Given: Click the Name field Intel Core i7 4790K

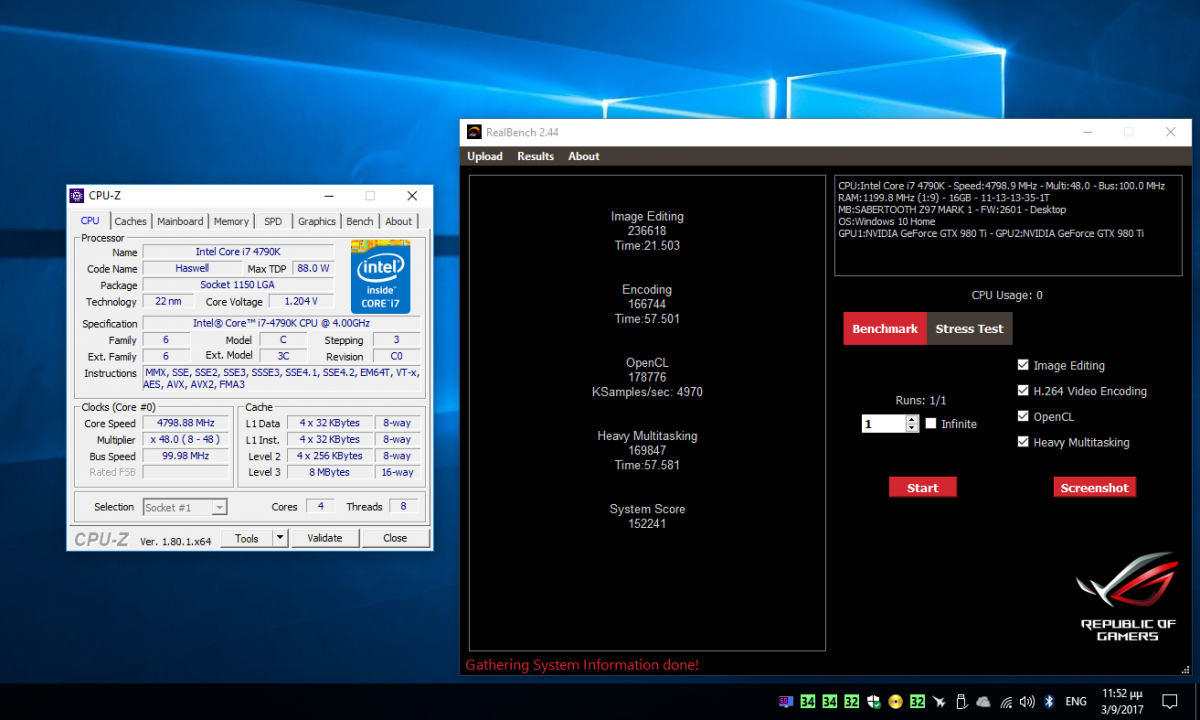Looking at the screenshot, I should (238, 252).
